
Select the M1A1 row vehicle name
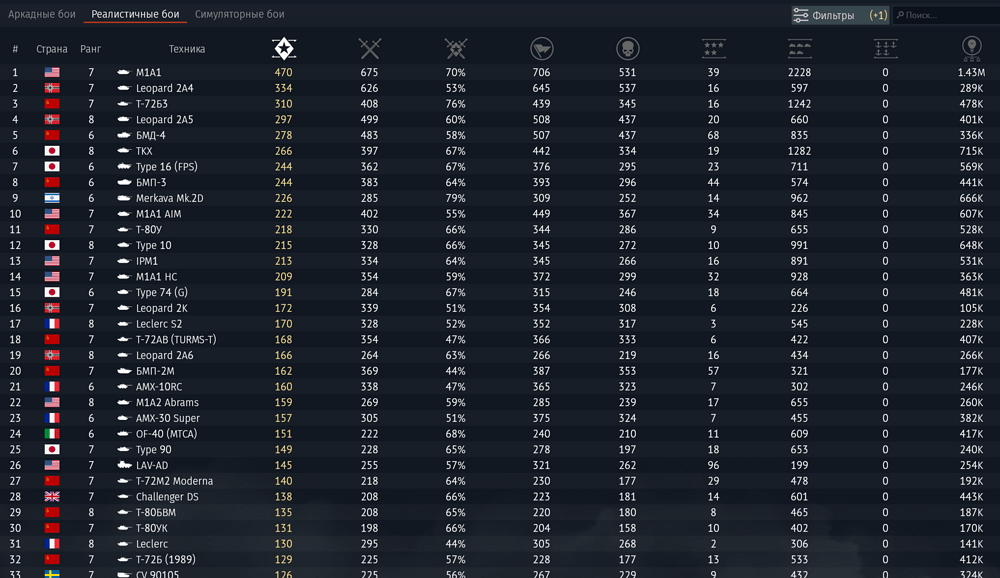tap(151, 73)
